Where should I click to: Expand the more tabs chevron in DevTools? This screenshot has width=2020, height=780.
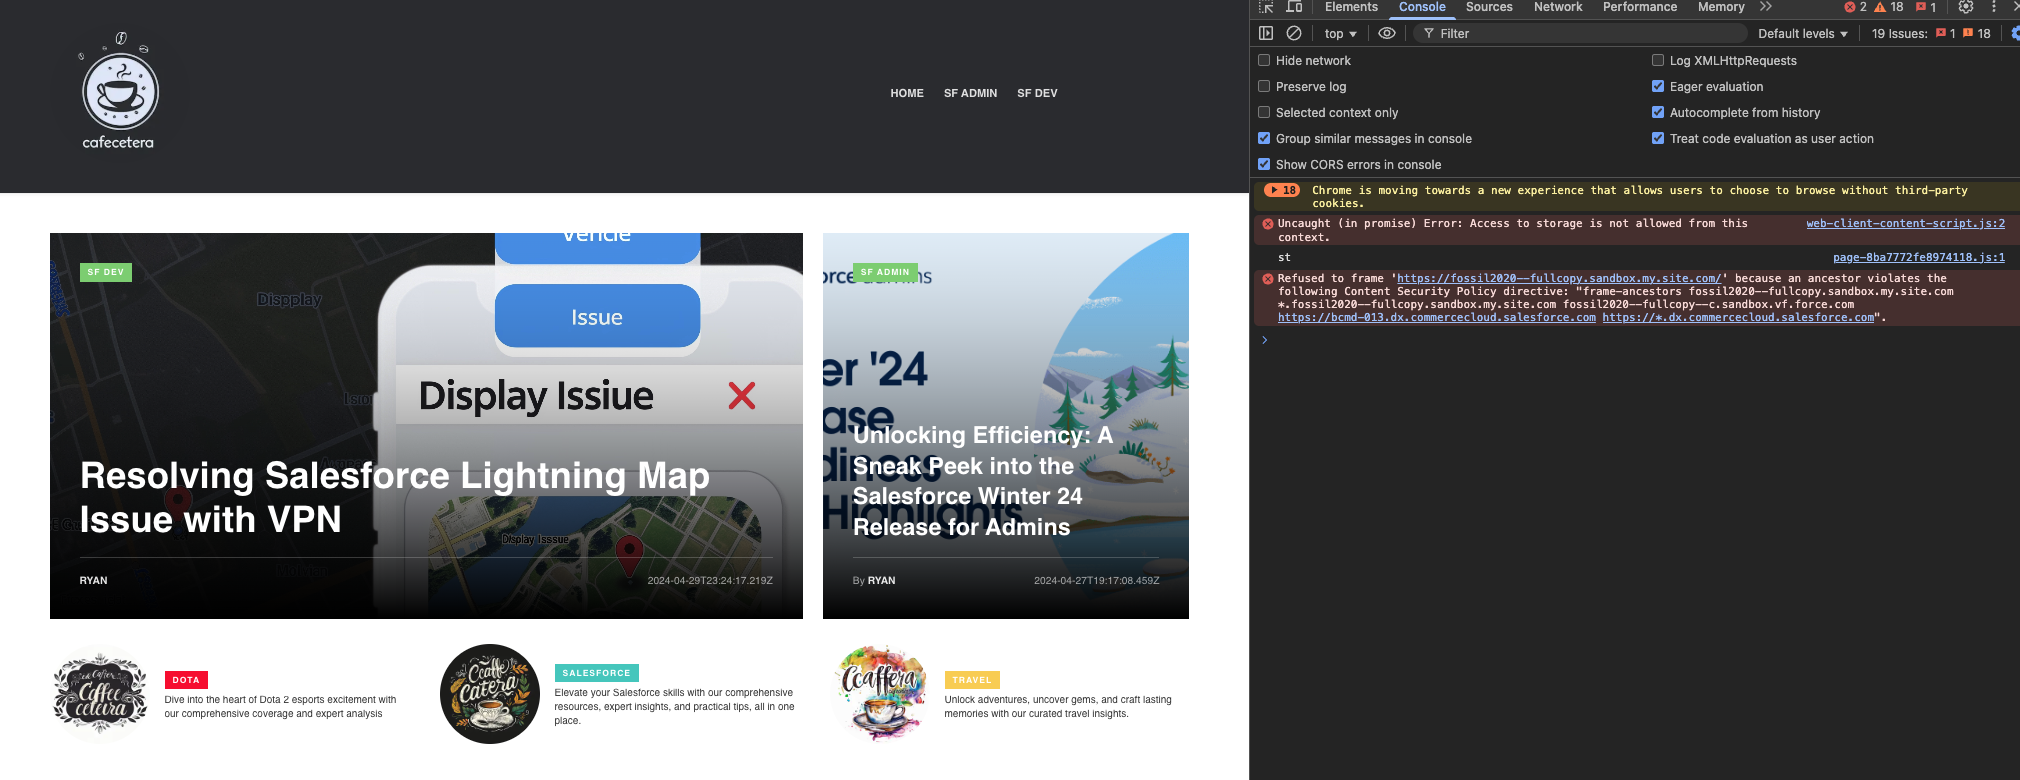(x=1766, y=7)
